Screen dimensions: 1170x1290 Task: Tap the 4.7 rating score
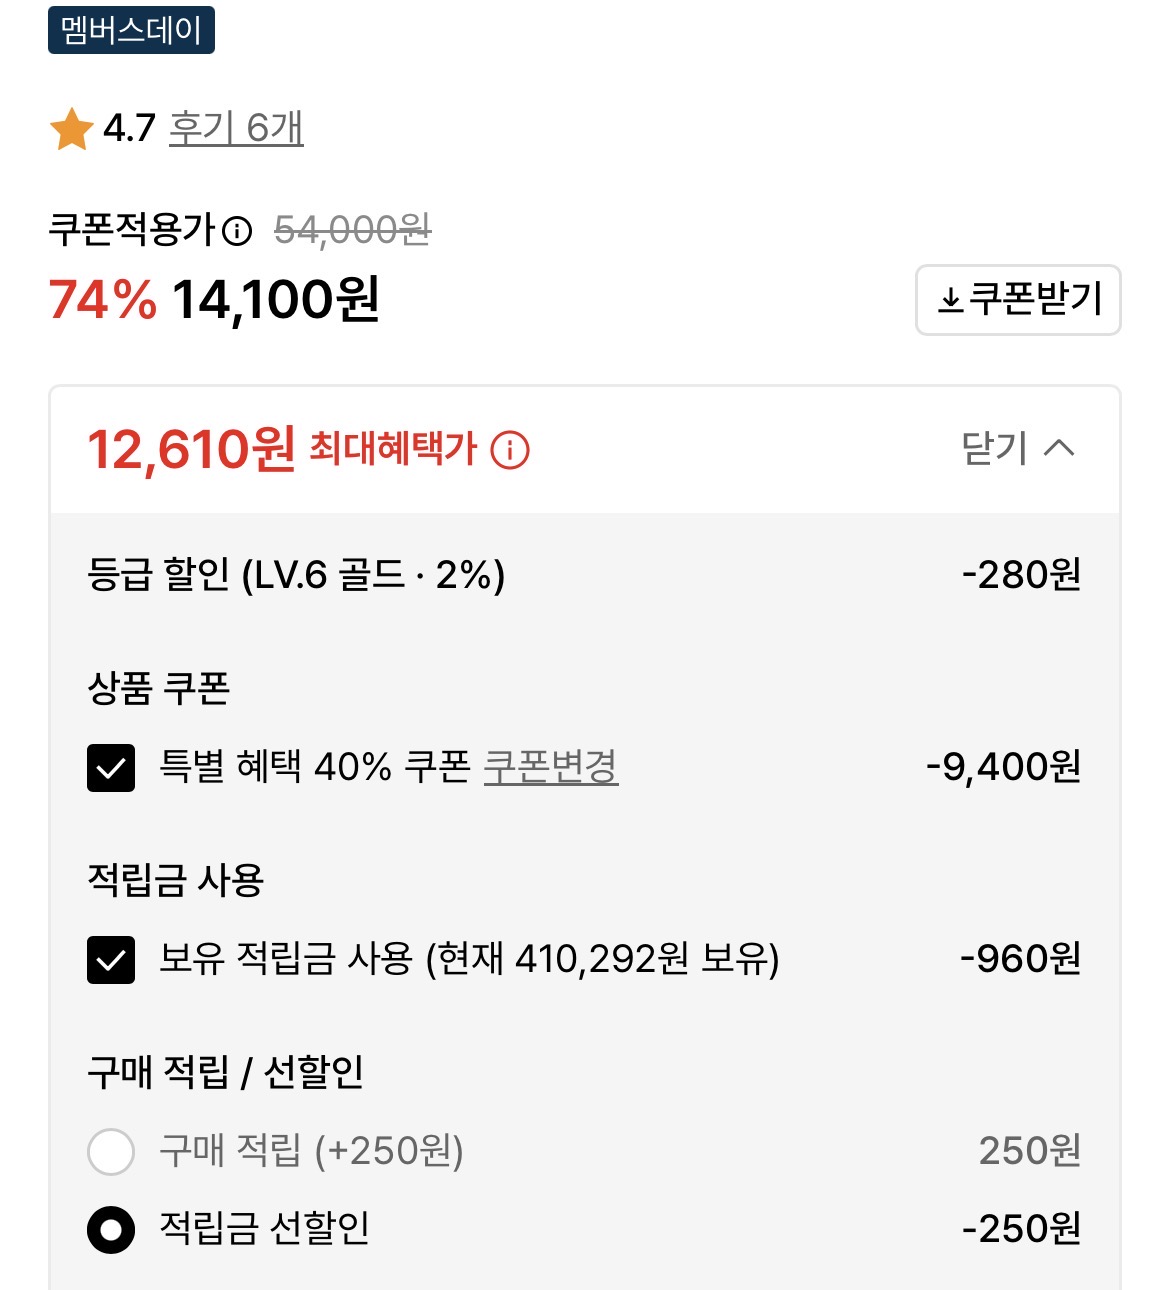(129, 128)
